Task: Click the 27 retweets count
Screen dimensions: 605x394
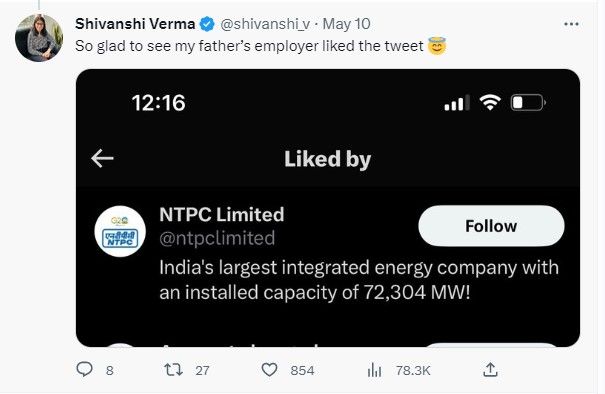Action: [x=202, y=370]
